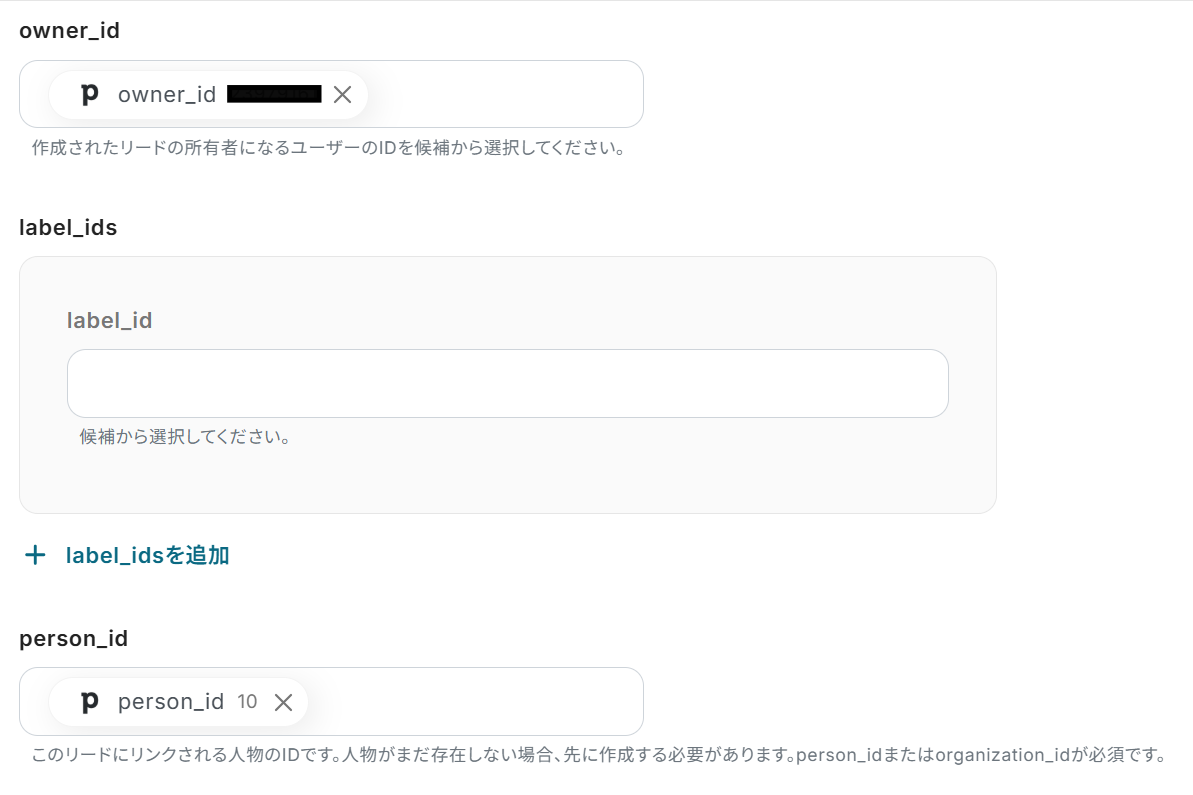Open the empty label_id input field
1193x795 pixels.
[x=507, y=383]
